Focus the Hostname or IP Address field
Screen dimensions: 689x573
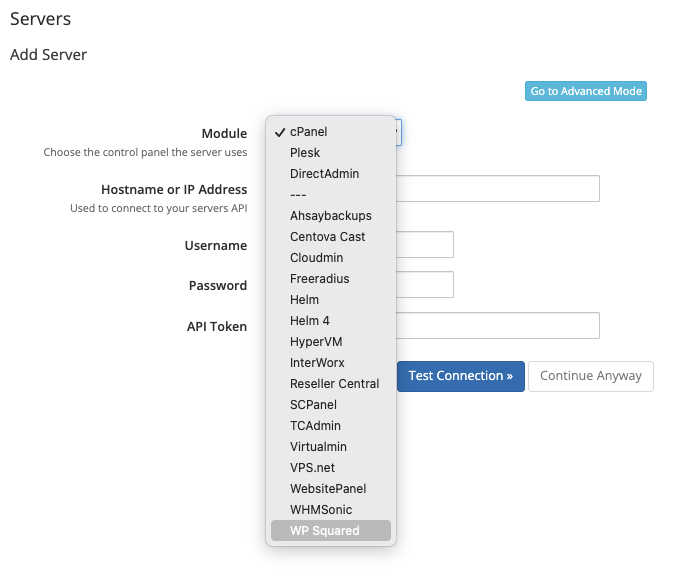497,189
